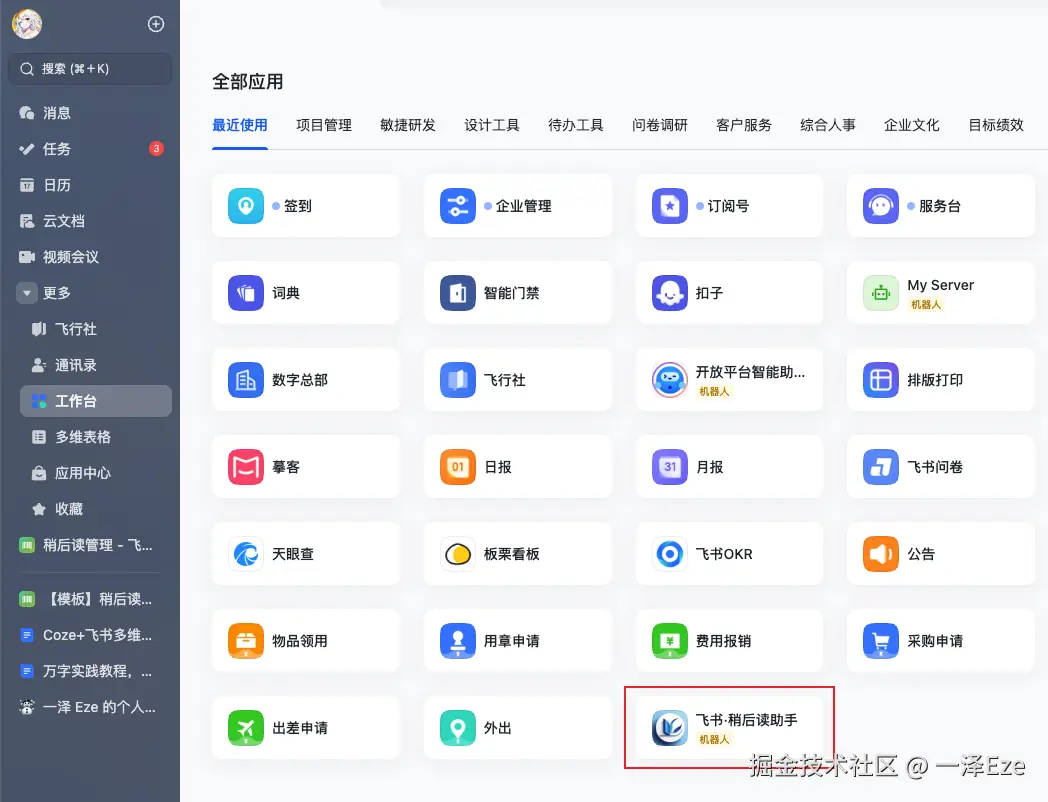Image resolution: width=1048 pixels, height=802 pixels.
Task: Switch to the 客户服务 tab
Action: coord(744,125)
